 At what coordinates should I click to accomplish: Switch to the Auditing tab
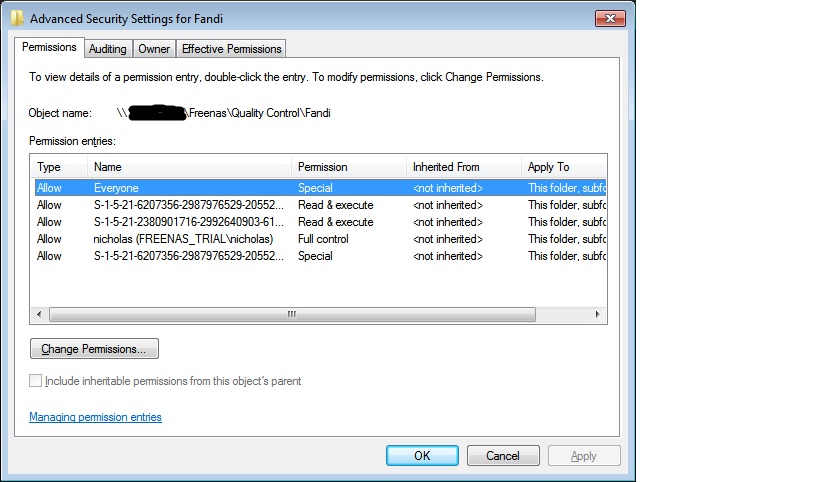[108, 49]
